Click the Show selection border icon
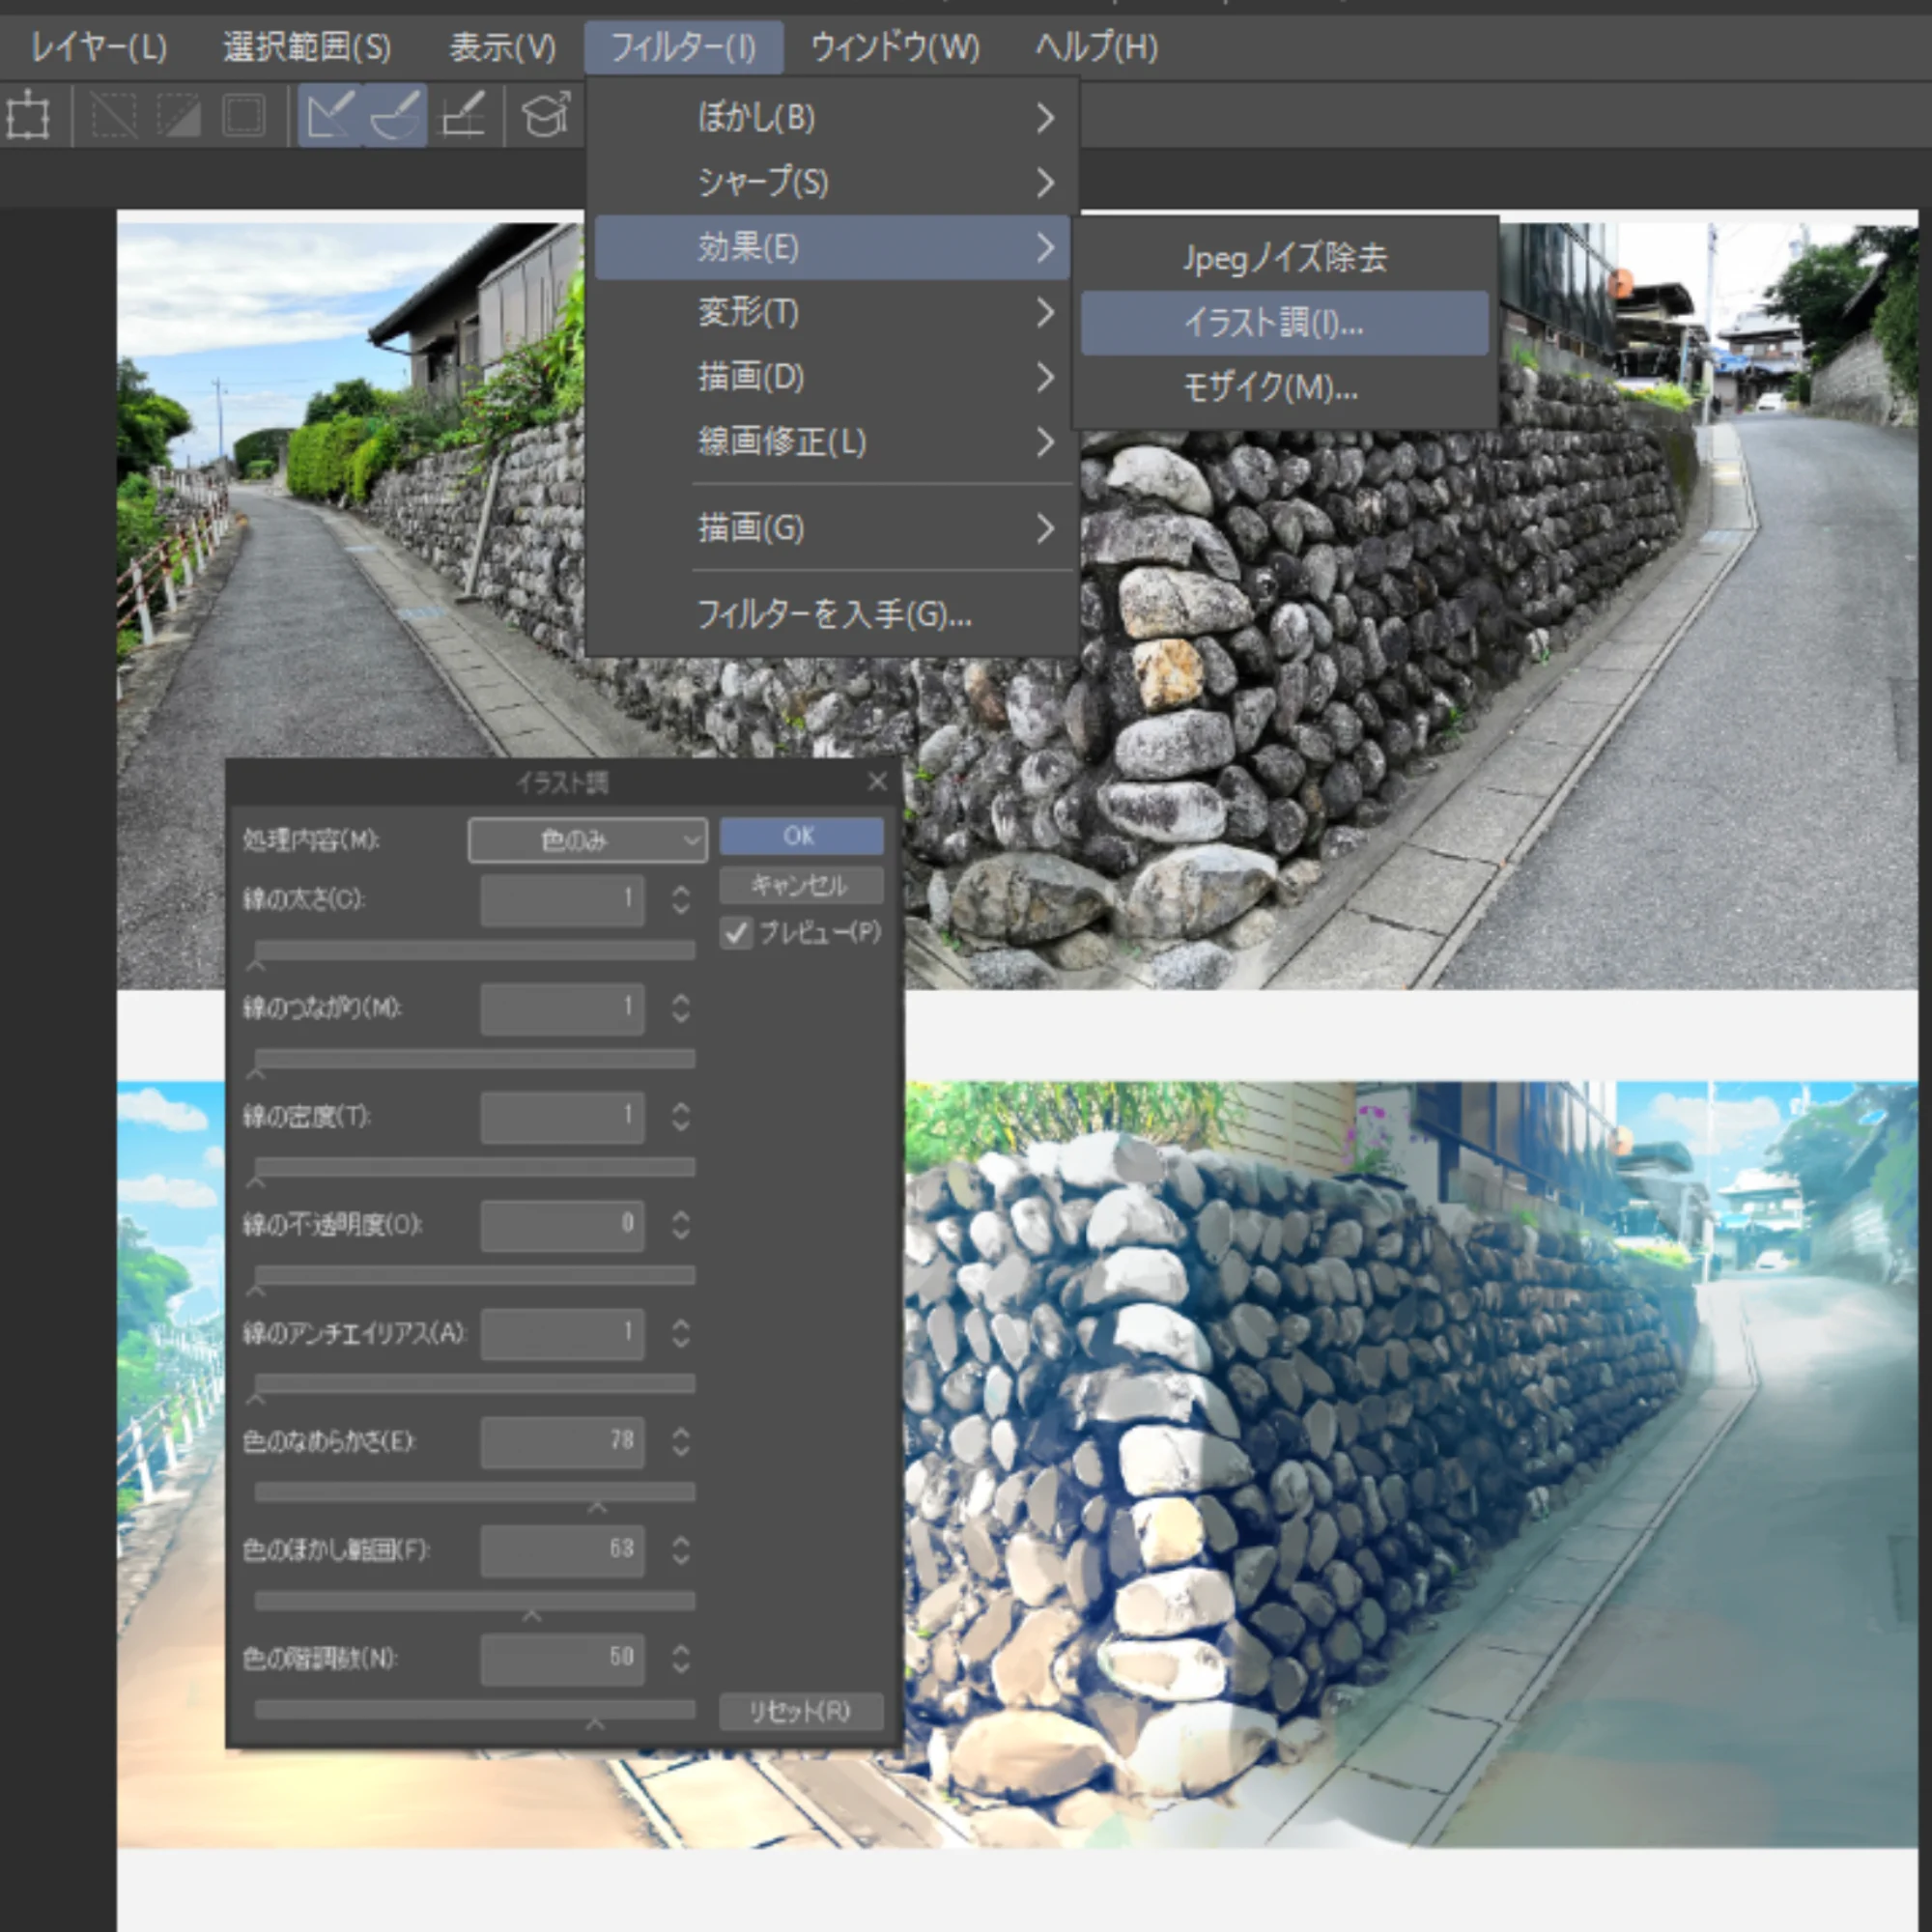This screenshot has width=1932, height=1932. [243, 116]
